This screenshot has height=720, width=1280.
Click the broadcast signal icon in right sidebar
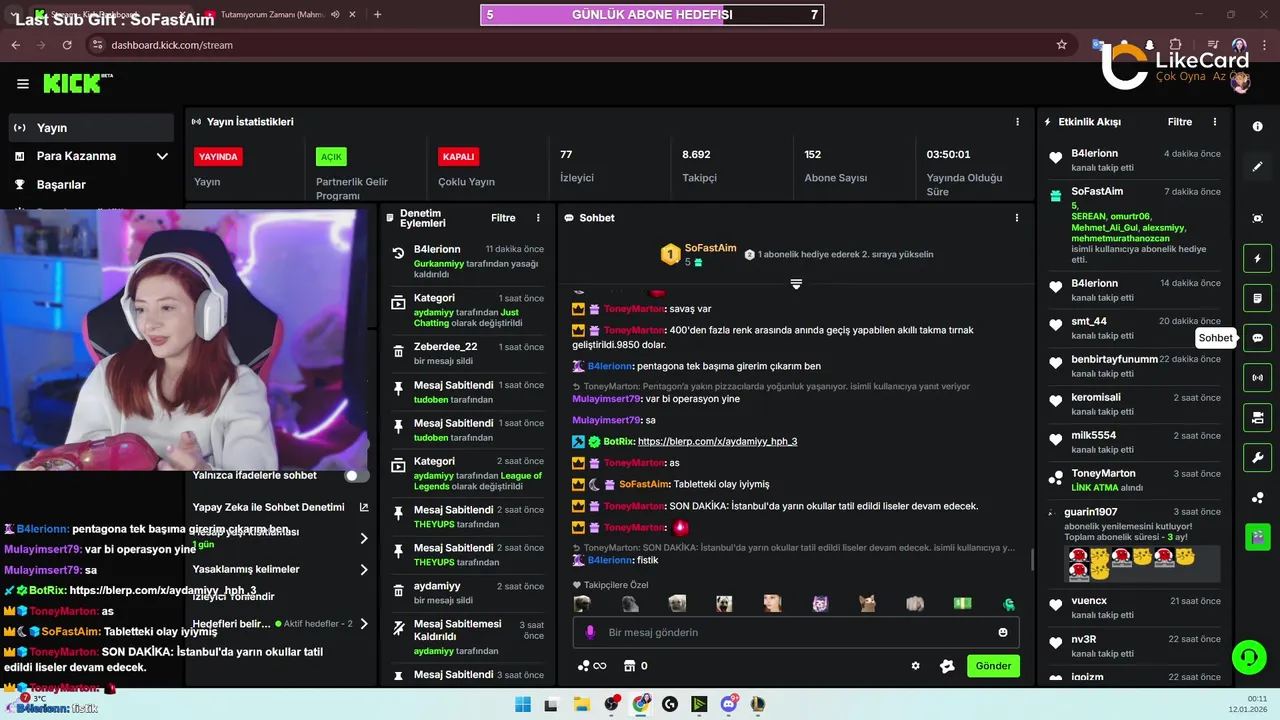[x=1257, y=378]
